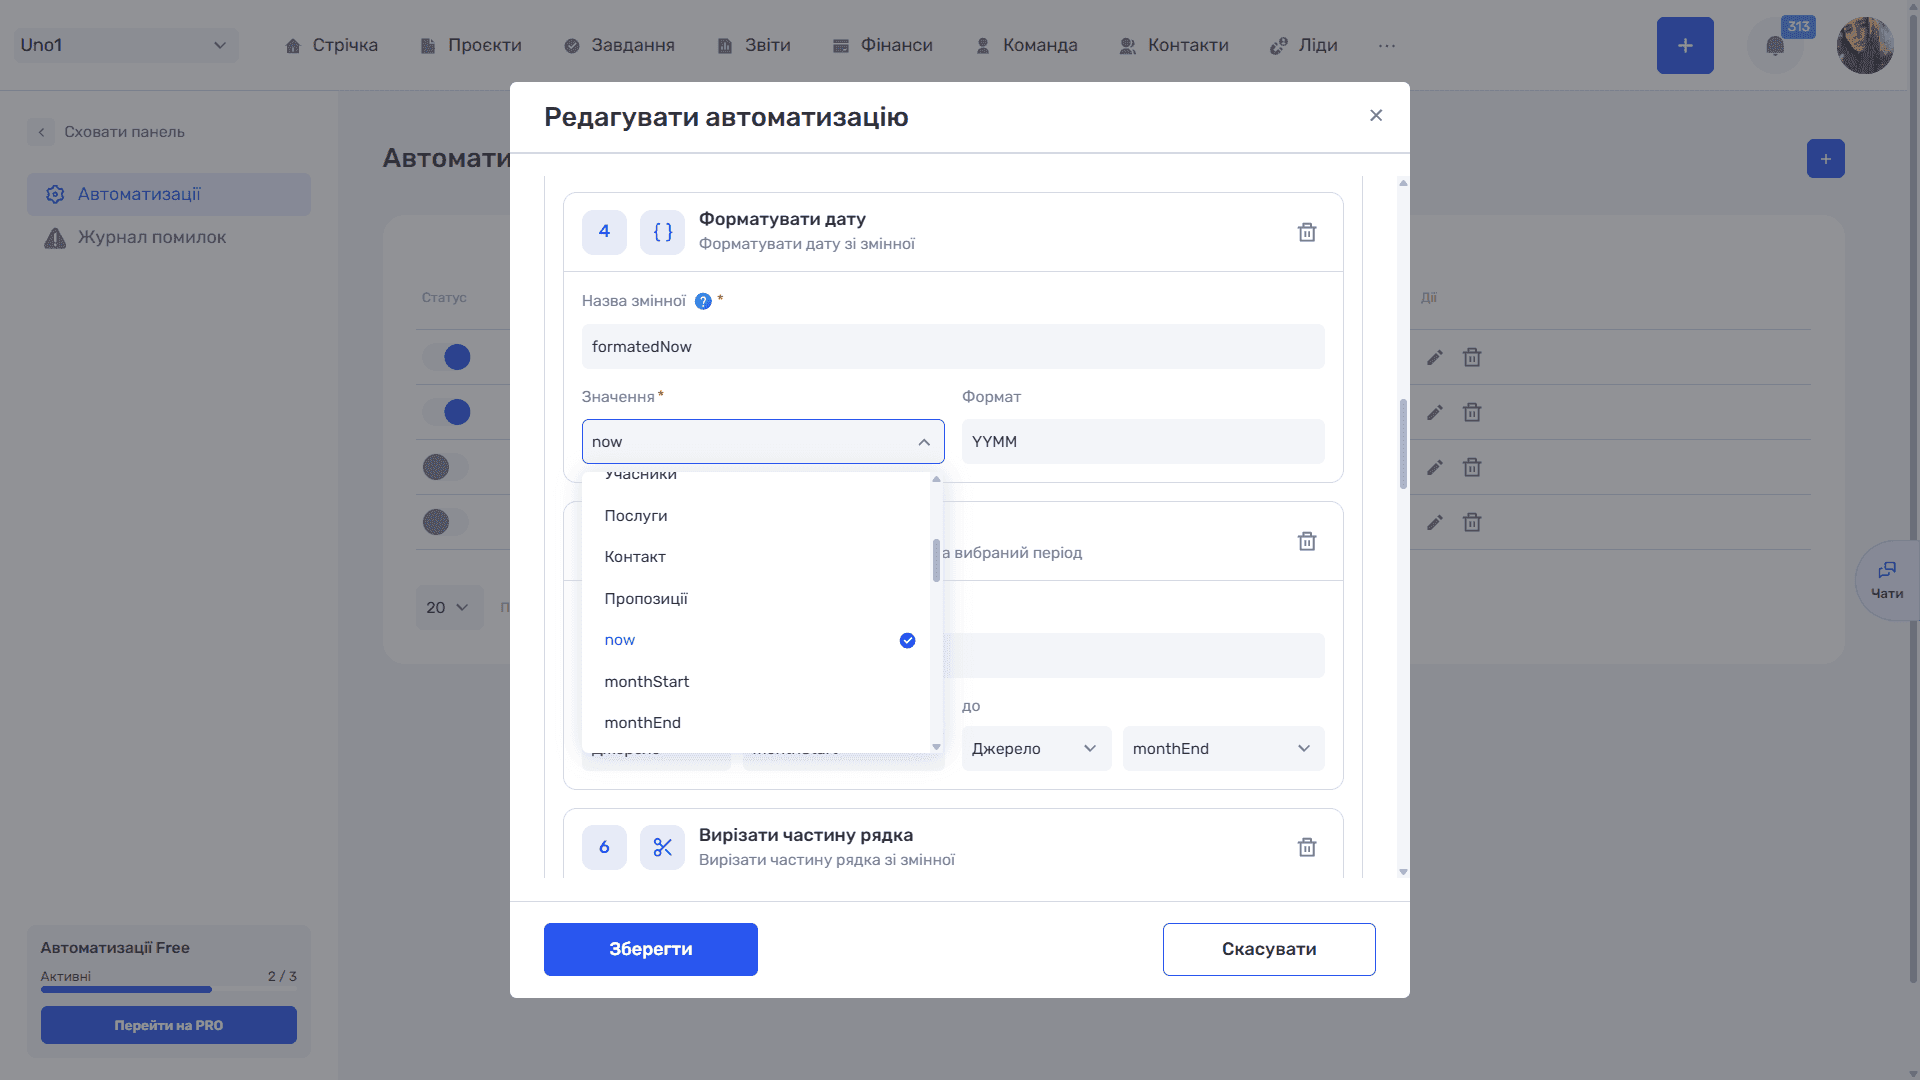Click the add automation plus button

pyautogui.click(x=1825, y=159)
